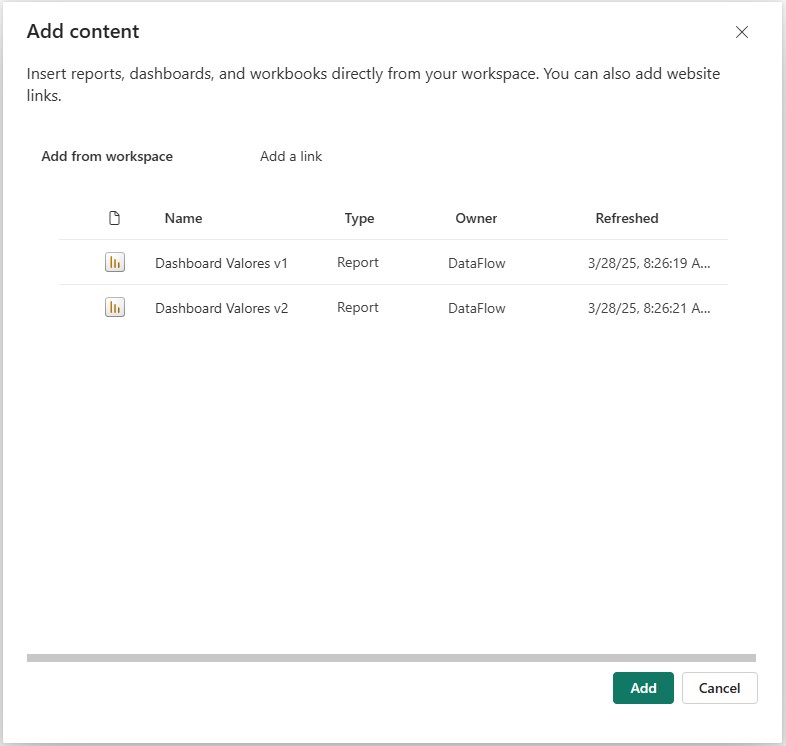The width and height of the screenshot is (786, 746).
Task: Sort by the Name column header
Action: tap(183, 218)
